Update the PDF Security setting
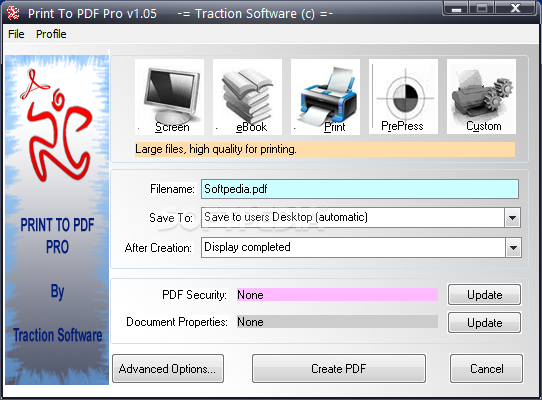Image resolution: width=542 pixels, height=400 pixels. (484, 295)
